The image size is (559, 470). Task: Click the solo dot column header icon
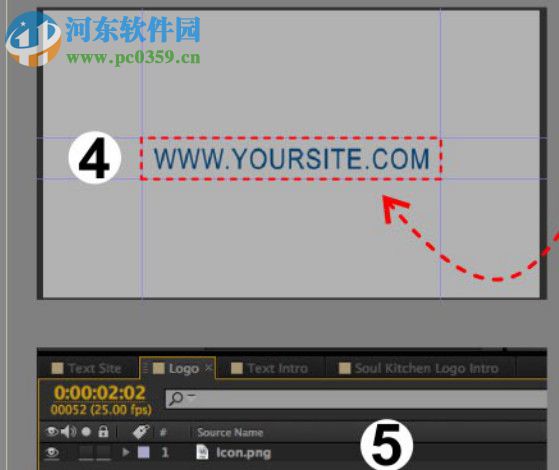[x=86, y=432]
